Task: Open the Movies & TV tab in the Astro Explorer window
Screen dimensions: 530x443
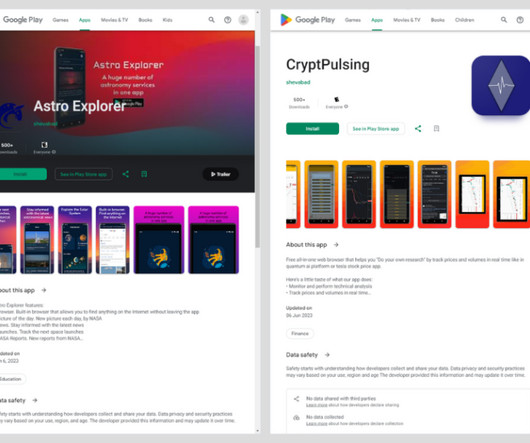Action: point(115,20)
